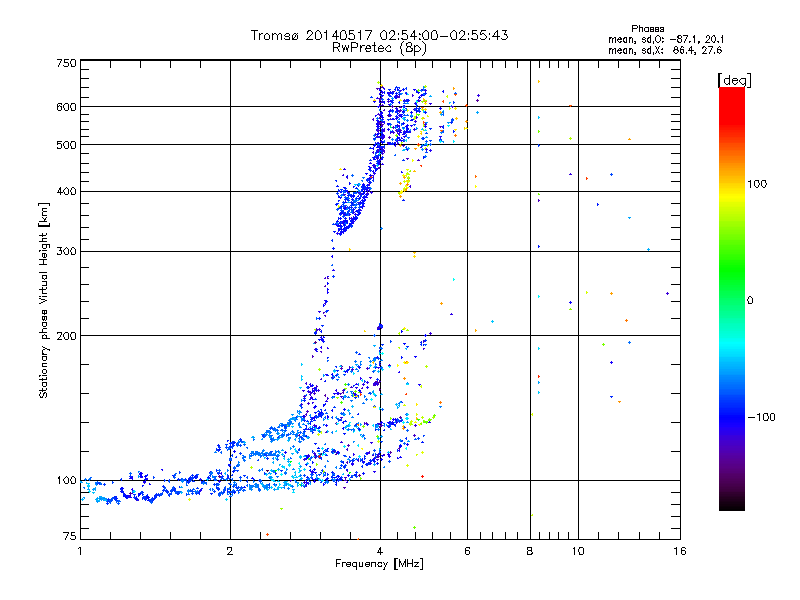
Task: Click the y-axis tick label '500'
Action: coord(66,145)
